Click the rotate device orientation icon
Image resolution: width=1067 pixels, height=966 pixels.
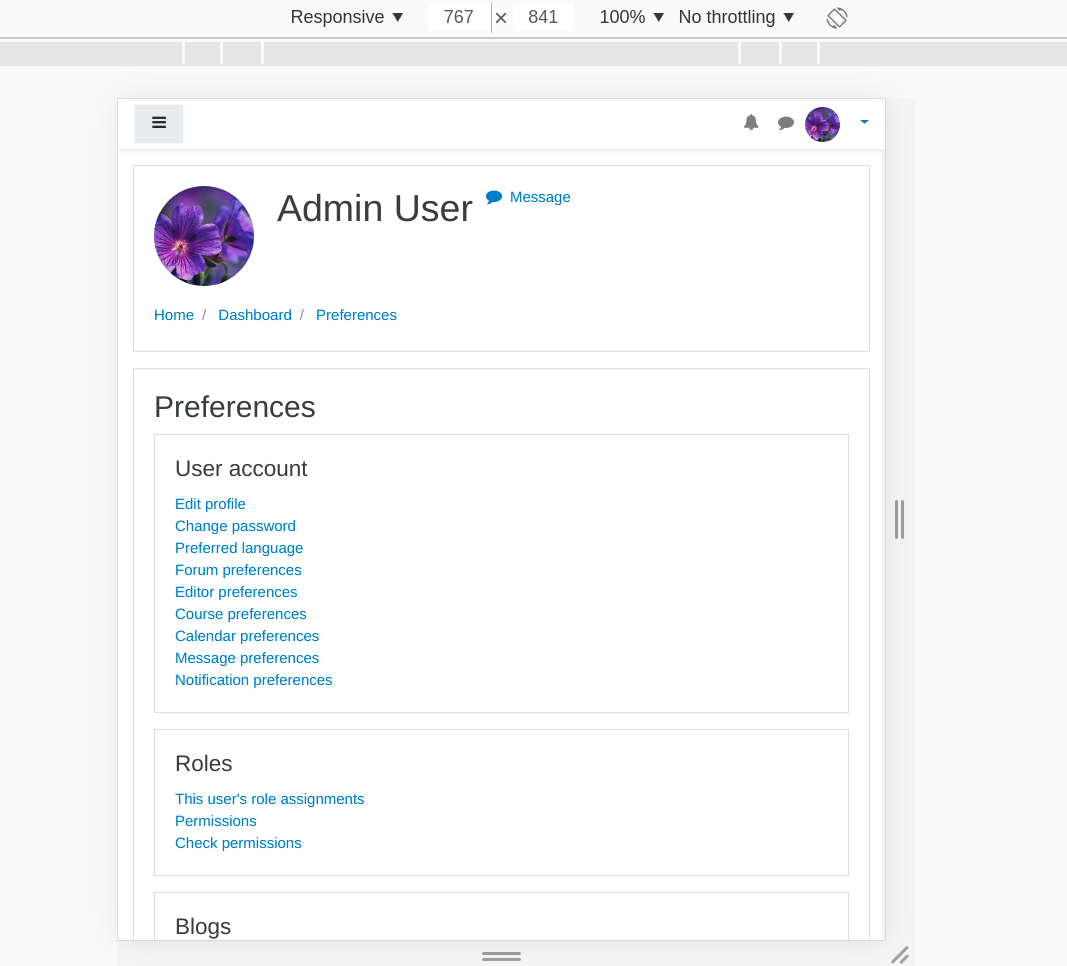837,18
